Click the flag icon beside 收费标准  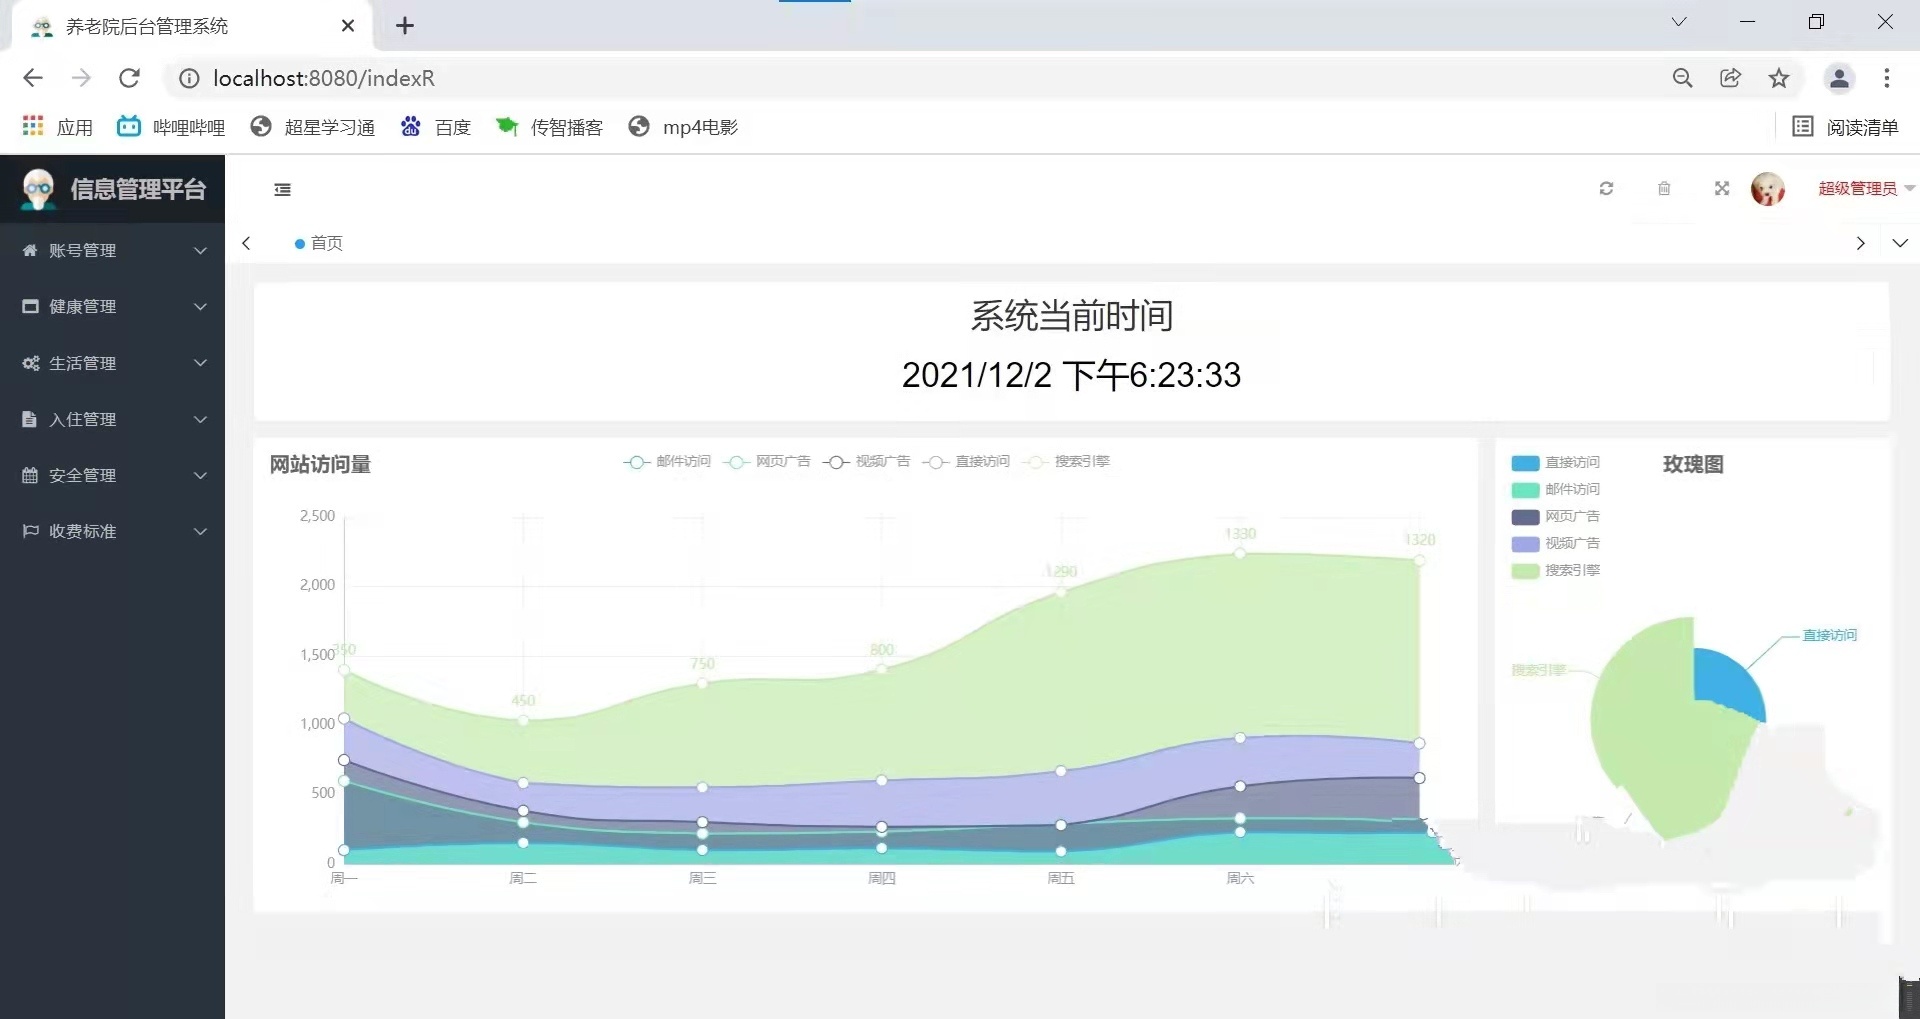coord(30,531)
